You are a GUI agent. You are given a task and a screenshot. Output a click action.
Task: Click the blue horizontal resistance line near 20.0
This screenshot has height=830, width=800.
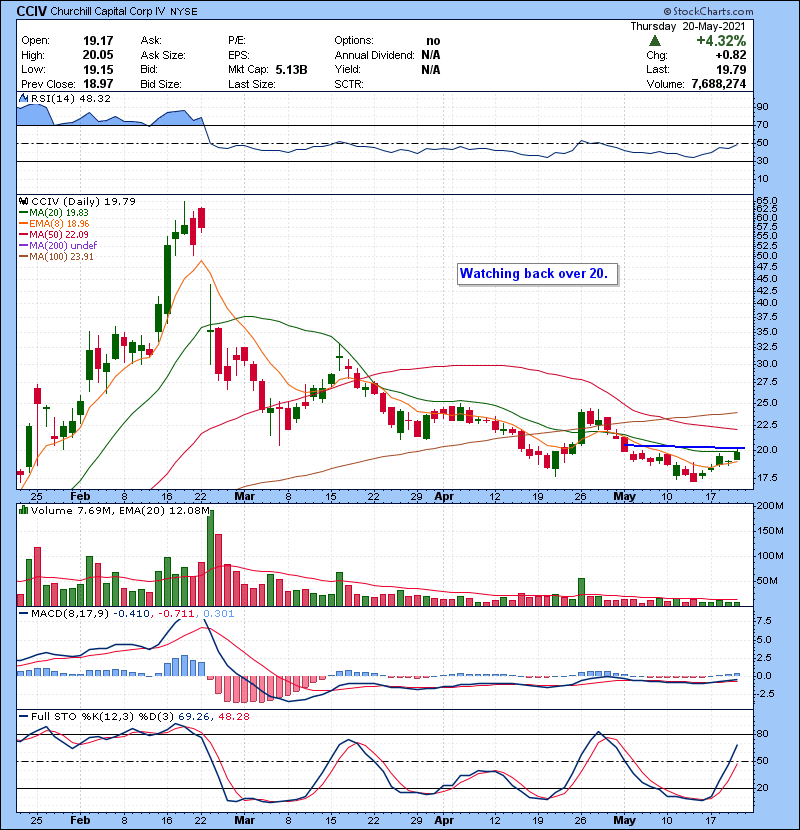click(x=685, y=446)
